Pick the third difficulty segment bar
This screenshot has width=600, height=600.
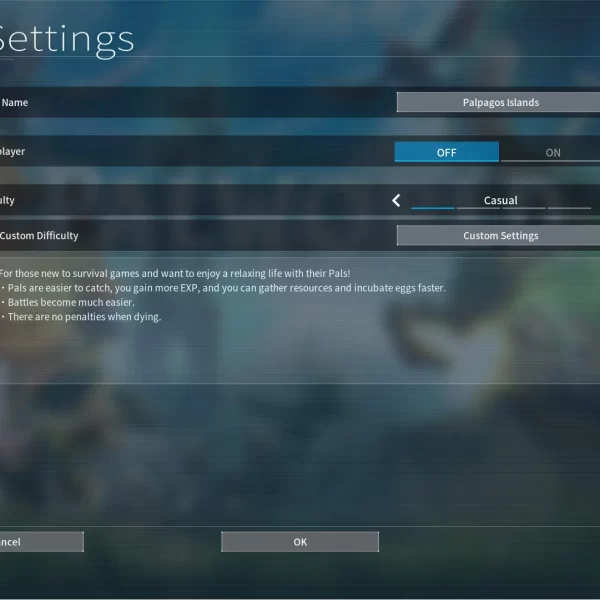[524, 208]
